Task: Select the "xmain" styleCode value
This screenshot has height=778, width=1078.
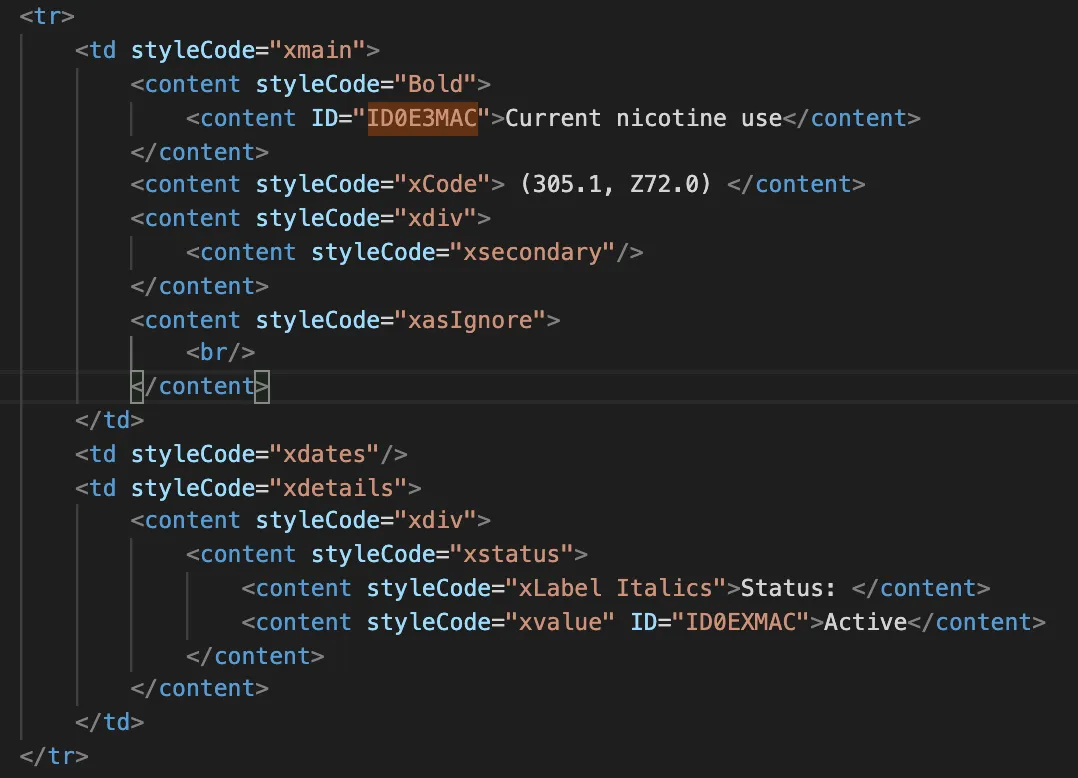Action: tap(318, 50)
